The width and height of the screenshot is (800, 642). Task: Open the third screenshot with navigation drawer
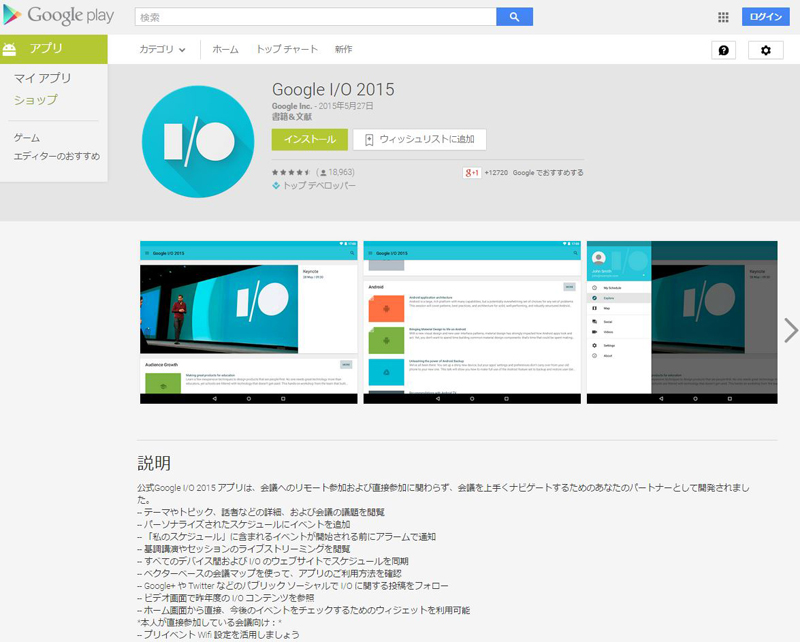[x=682, y=322]
